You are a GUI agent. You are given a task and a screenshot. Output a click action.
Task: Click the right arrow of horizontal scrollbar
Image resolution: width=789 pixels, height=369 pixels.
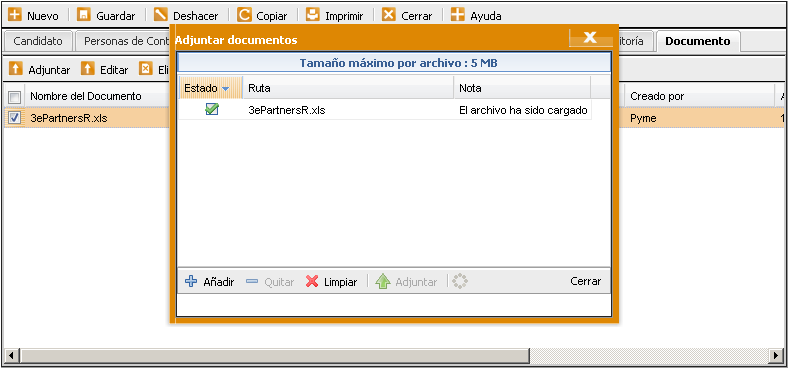click(x=777, y=356)
